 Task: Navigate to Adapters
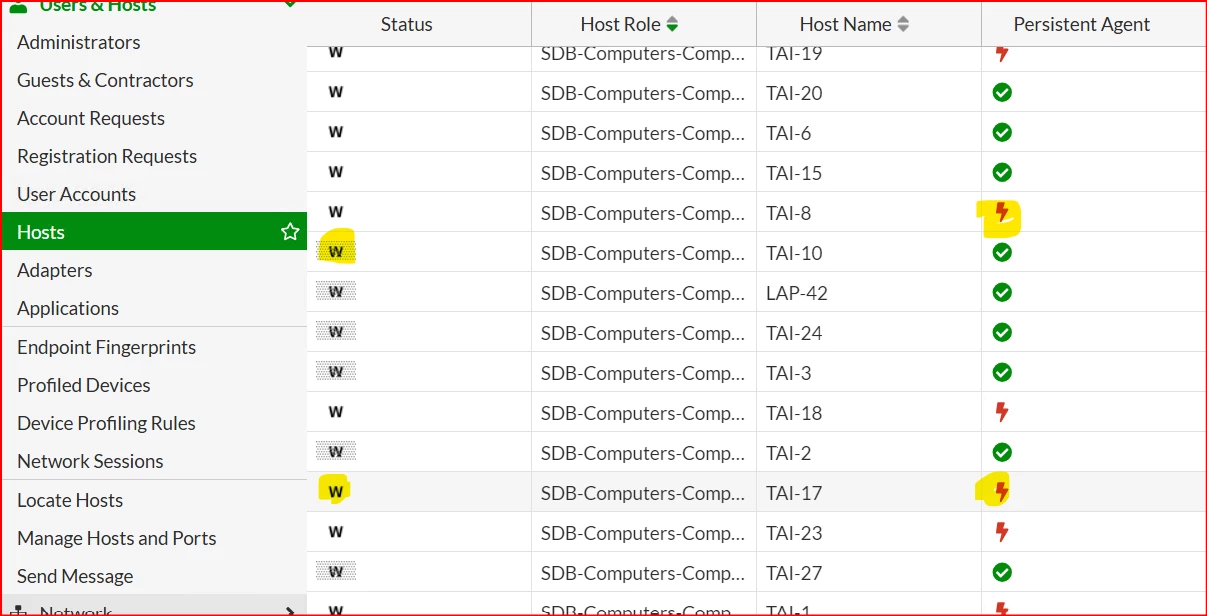(54, 270)
